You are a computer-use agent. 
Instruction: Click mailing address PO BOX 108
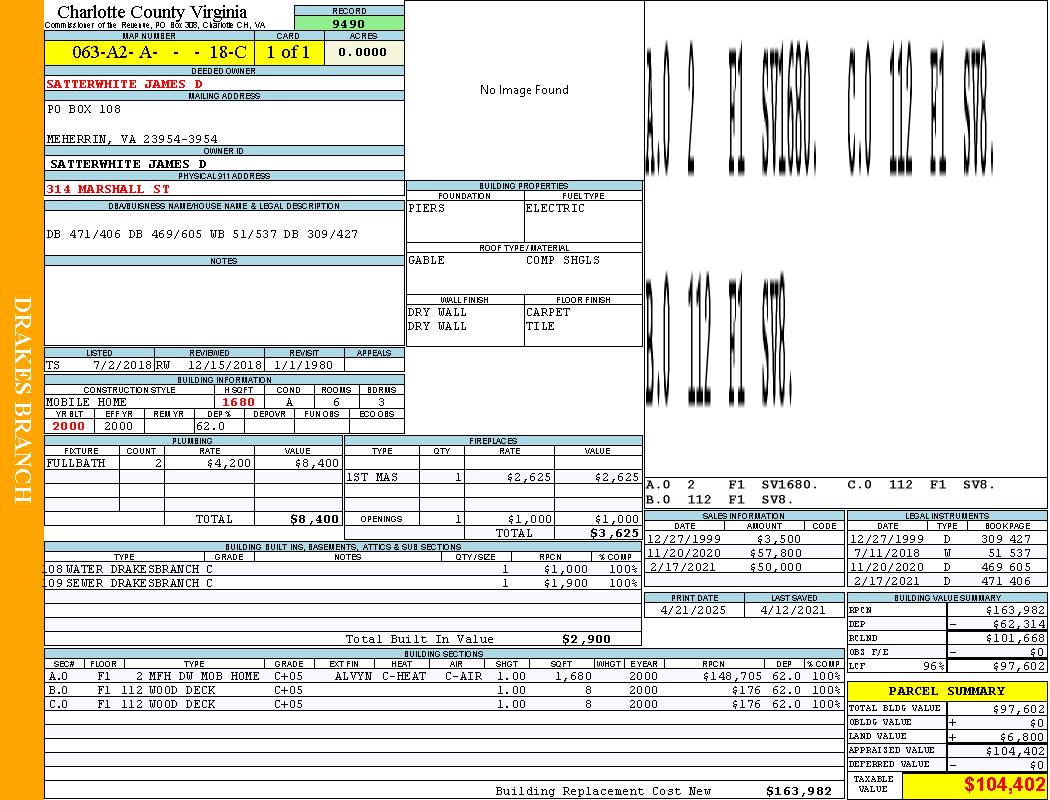(x=84, y=109)
